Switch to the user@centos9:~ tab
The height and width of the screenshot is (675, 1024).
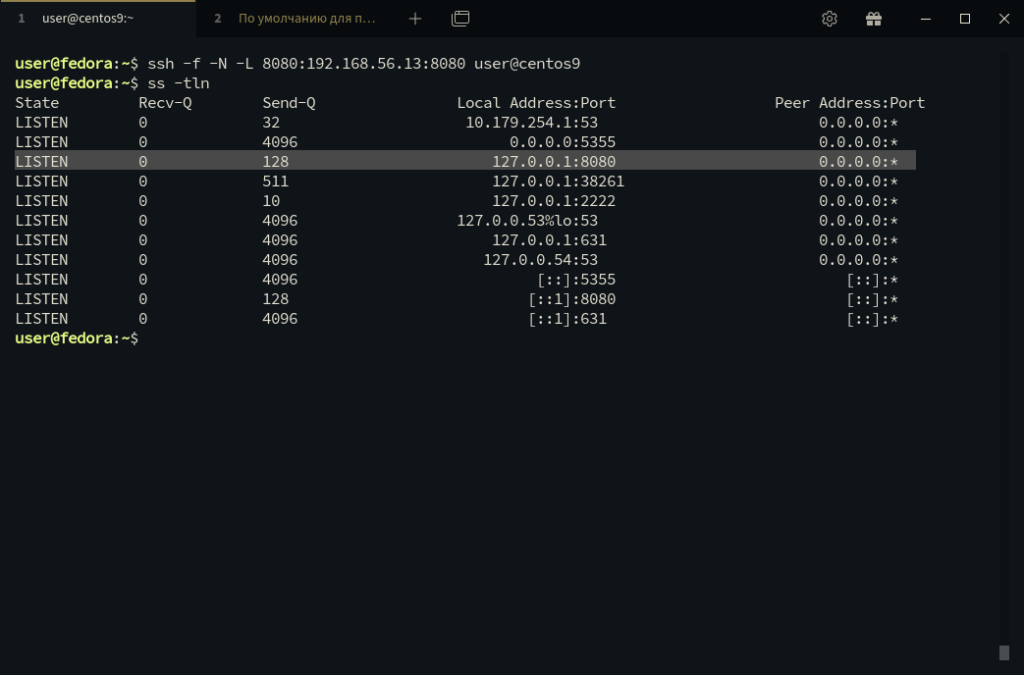tap(98, 19)
